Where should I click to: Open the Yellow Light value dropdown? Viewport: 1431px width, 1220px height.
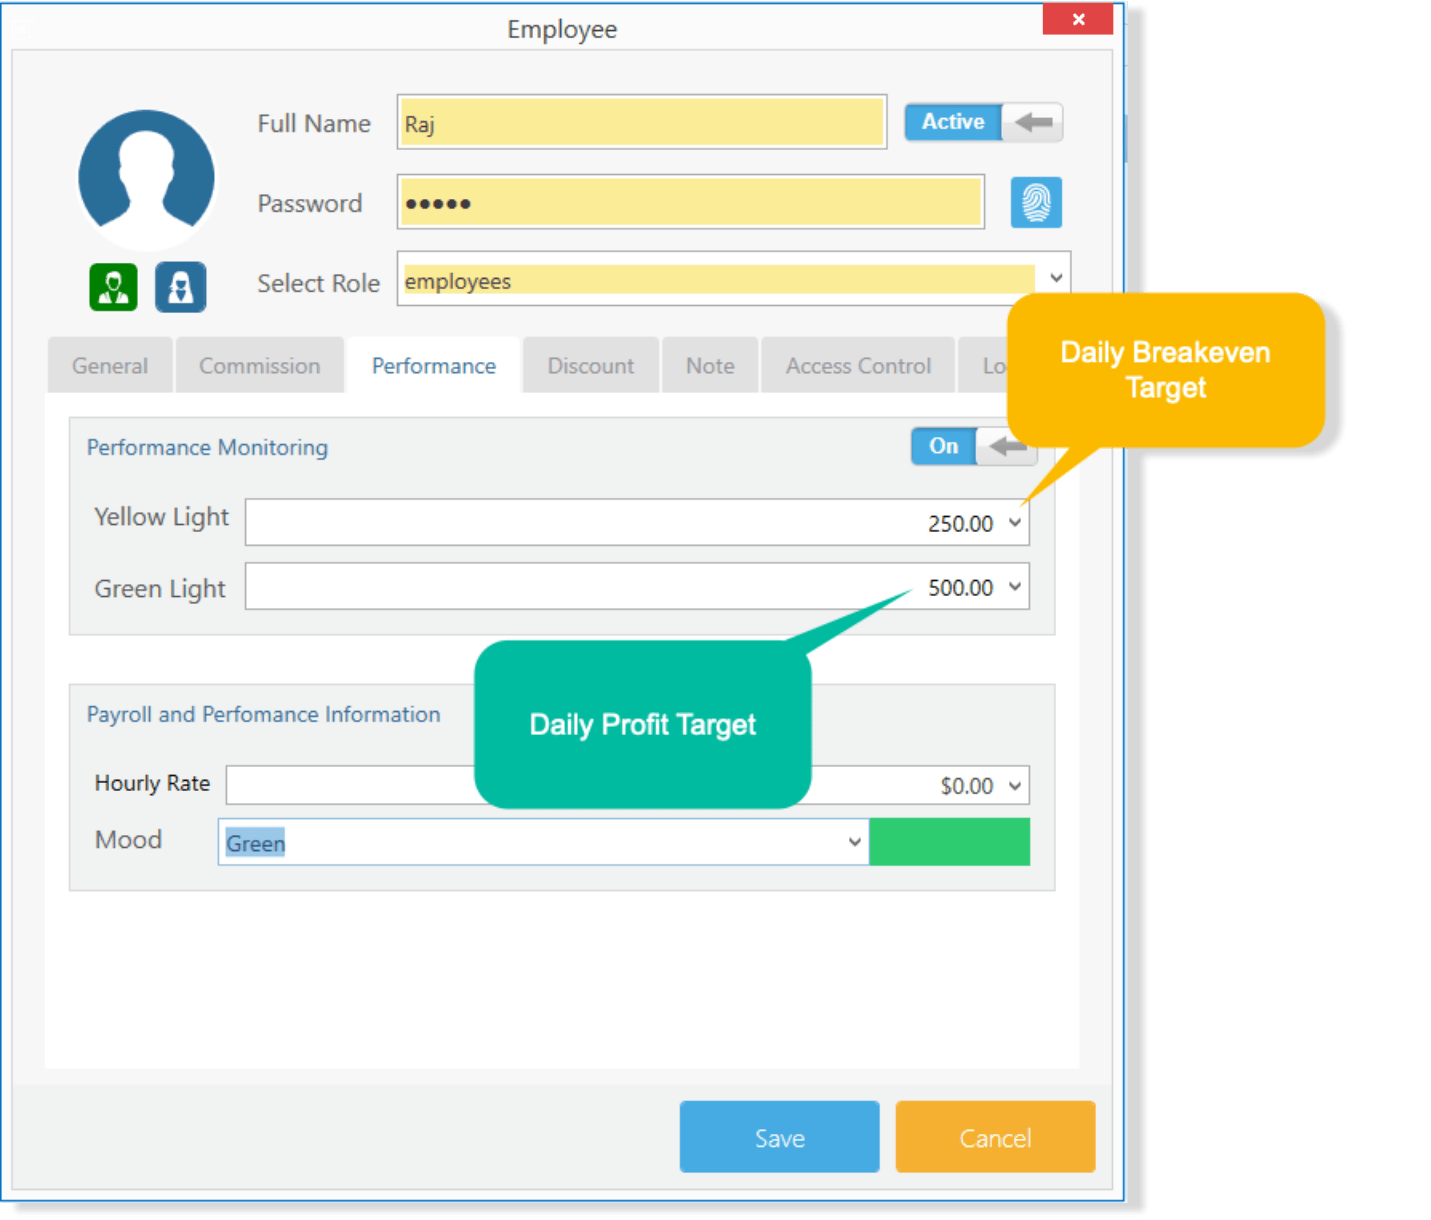click(1014, 522)
